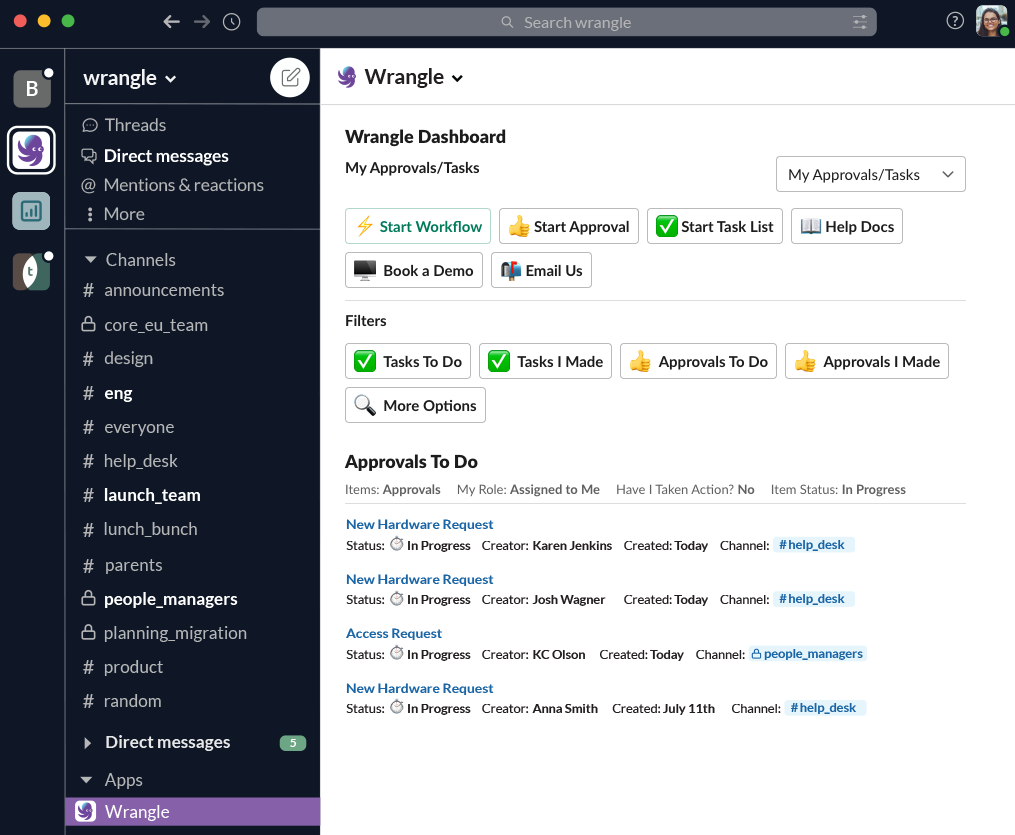The height and width of the screenshot is (835, 1015).
Task: Open the launch_team channel
Action: click(x=152, y=495)
